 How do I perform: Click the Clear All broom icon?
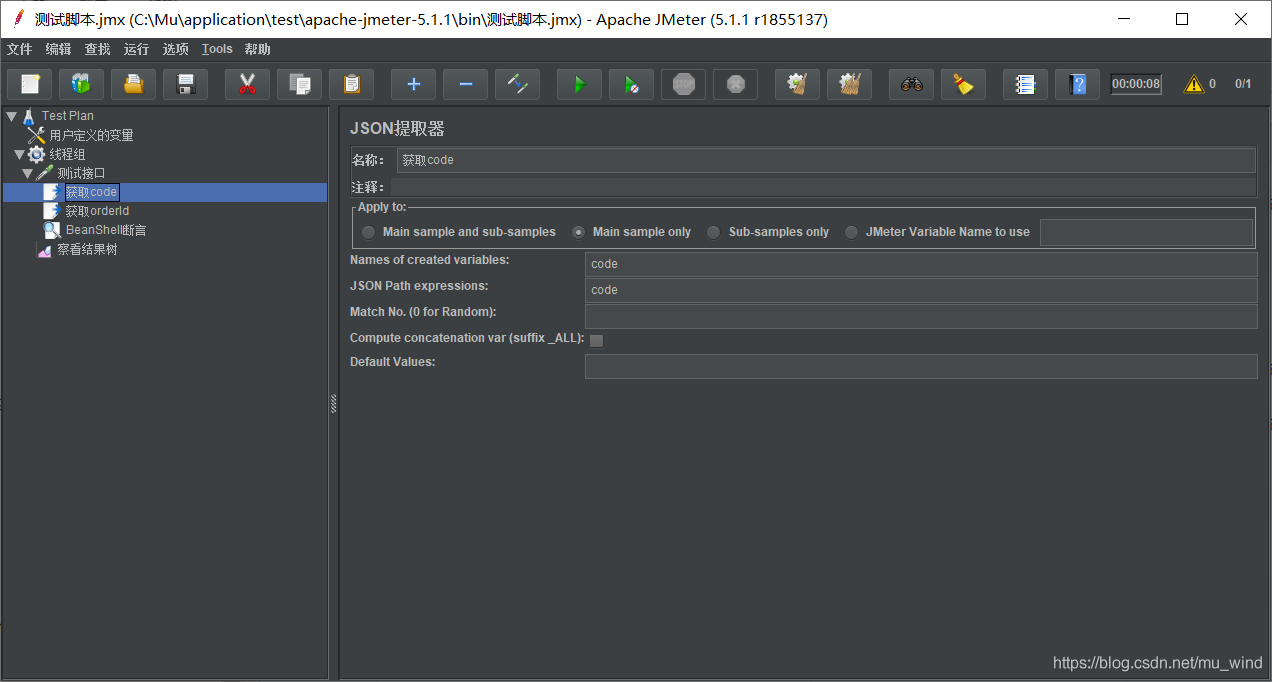[963, 85]
